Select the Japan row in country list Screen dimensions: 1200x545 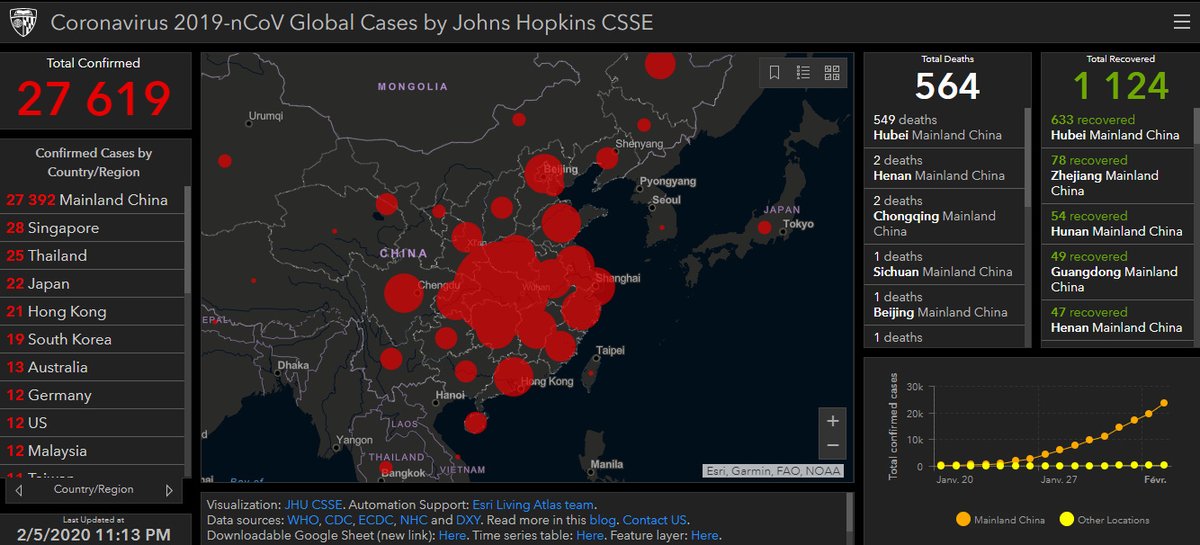pyautogui.click(x=91, y=283)
